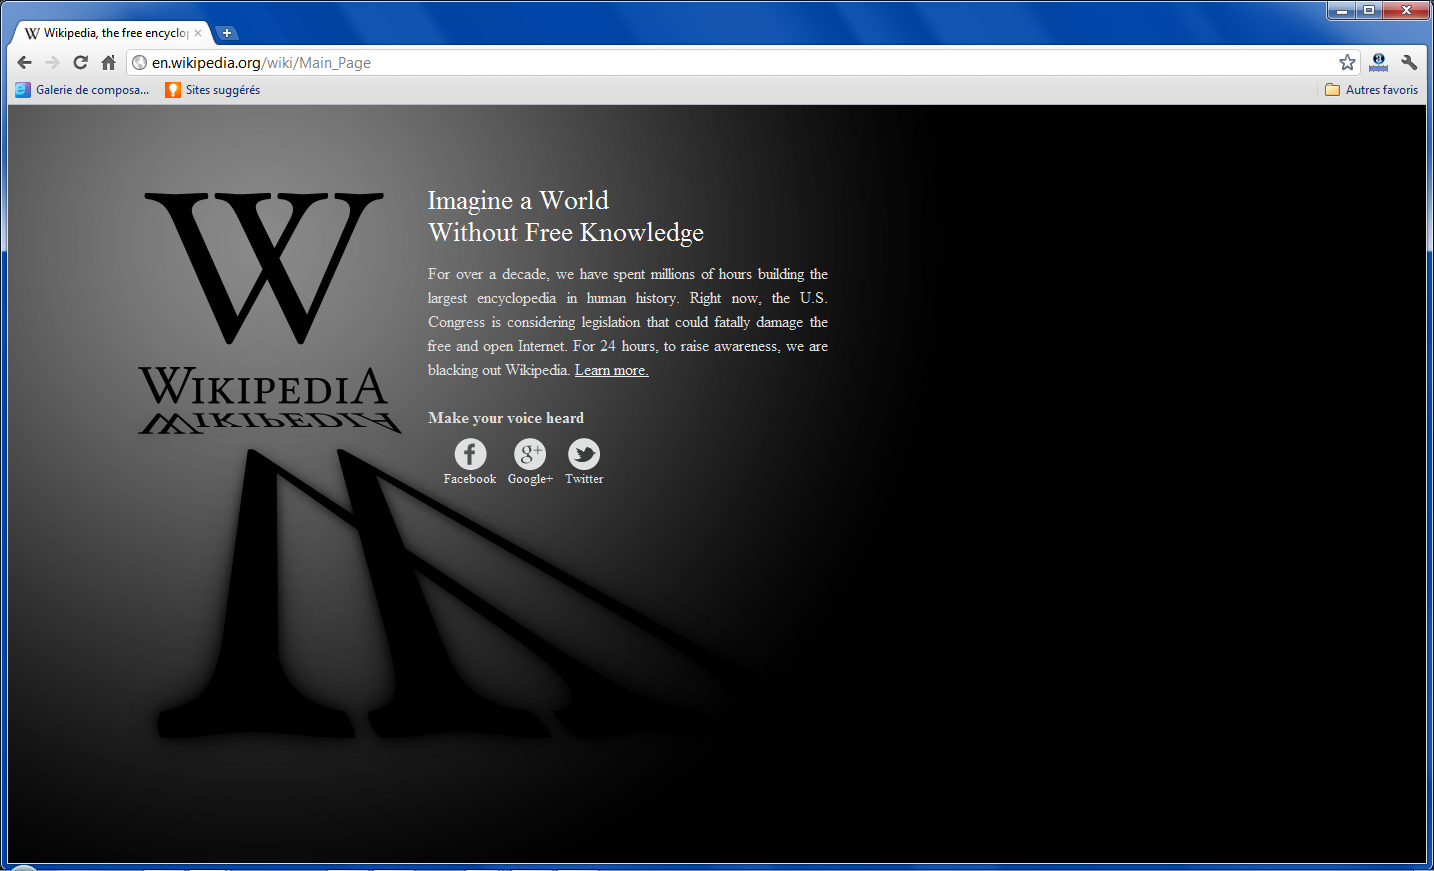Follow the Learn more link
Viewport: 1434px width, 871px height.
[x=611, y=370]
